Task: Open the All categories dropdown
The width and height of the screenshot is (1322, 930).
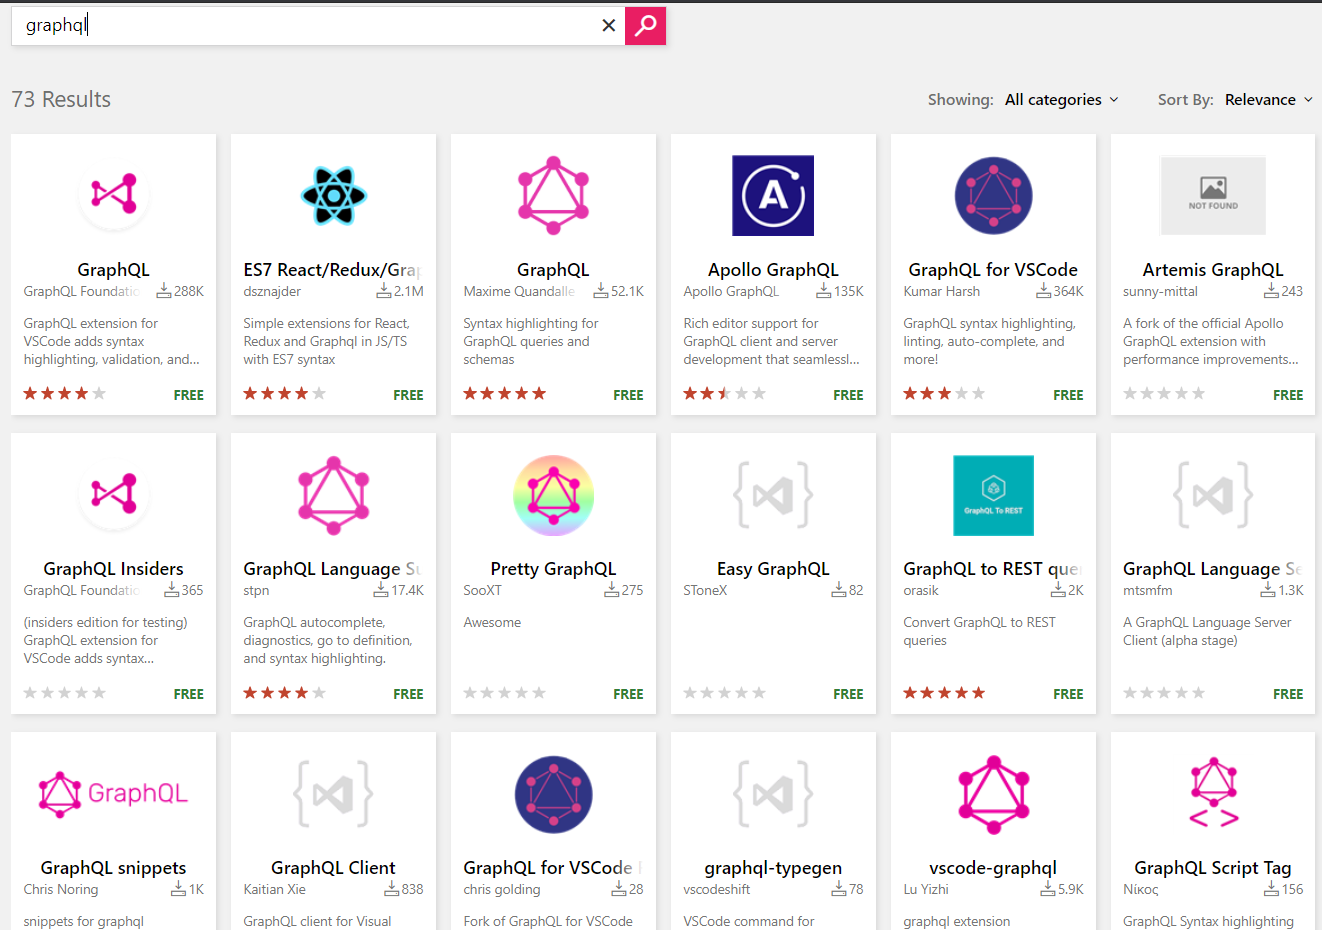Action: 1061,100
